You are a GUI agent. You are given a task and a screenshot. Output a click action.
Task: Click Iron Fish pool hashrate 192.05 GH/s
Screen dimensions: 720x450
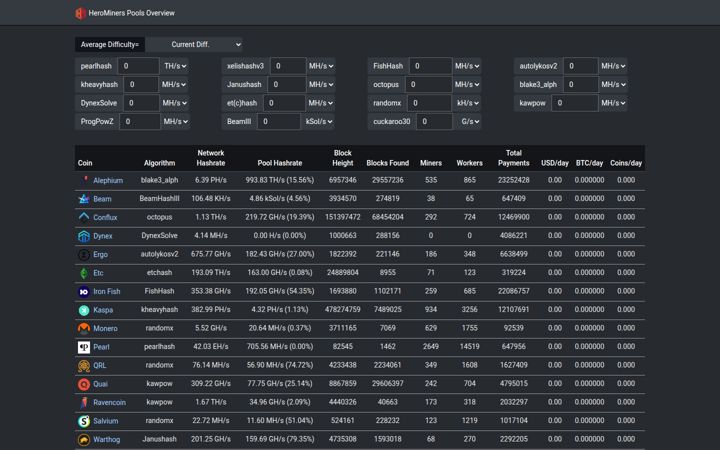point(280,291)
